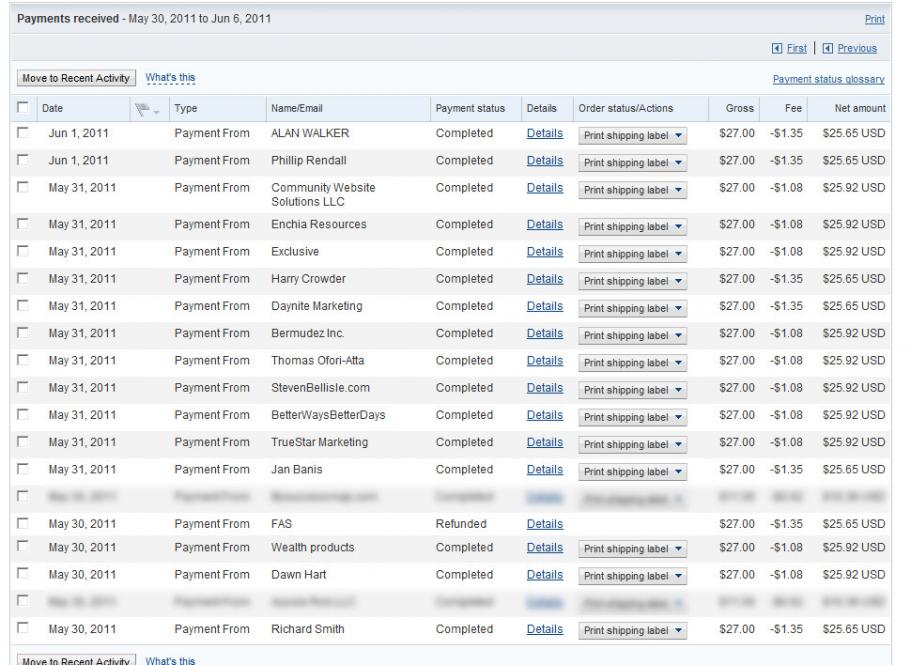Image resolution: width=911 pixels, height=665 pixels.
Task: Open Details link for Daynite Marketing
Action: tap(544, 306)
